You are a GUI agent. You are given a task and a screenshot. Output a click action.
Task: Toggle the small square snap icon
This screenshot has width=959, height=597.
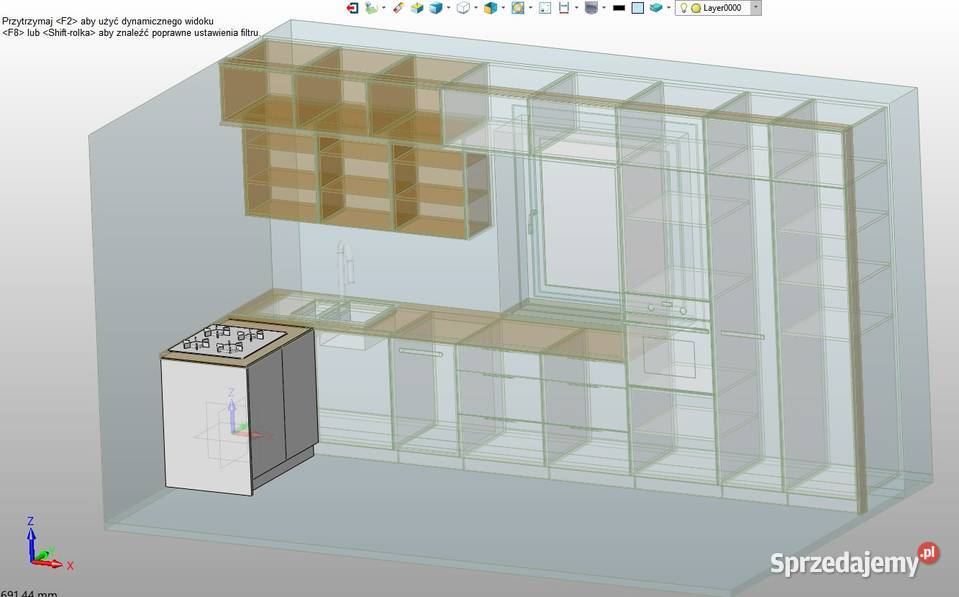coord(544,8)
